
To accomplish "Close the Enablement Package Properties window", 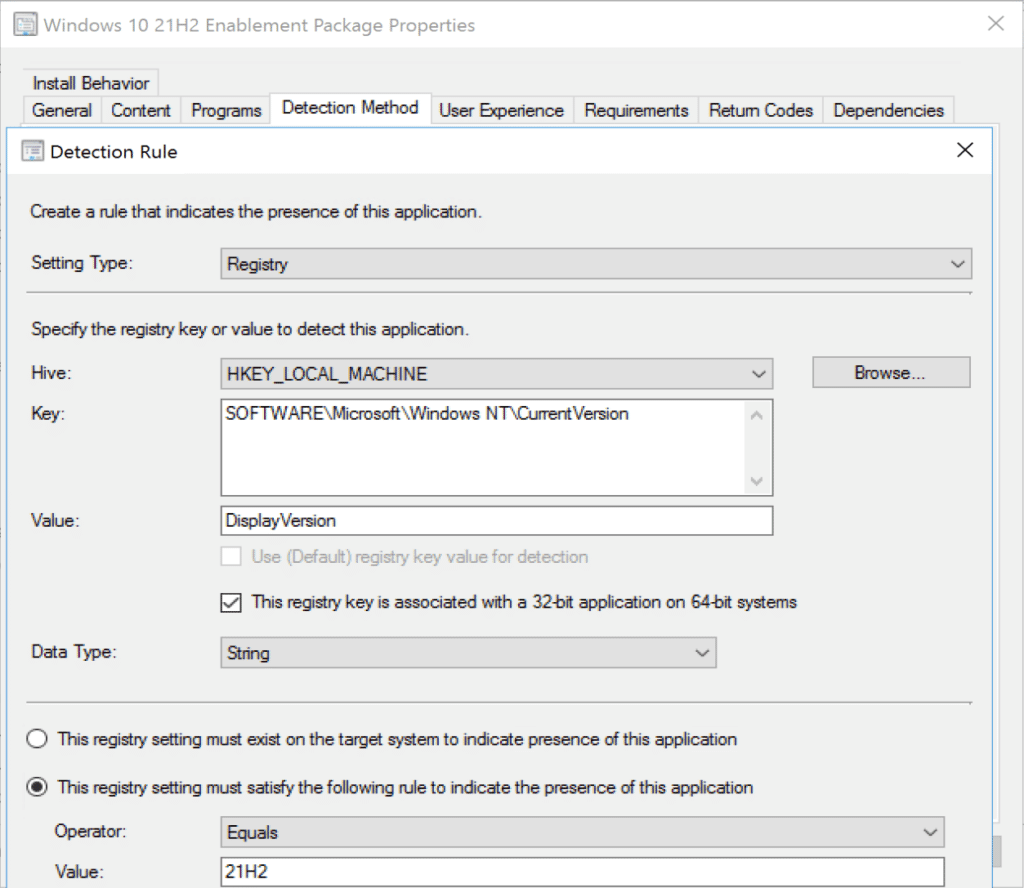I will pos(995,24).
